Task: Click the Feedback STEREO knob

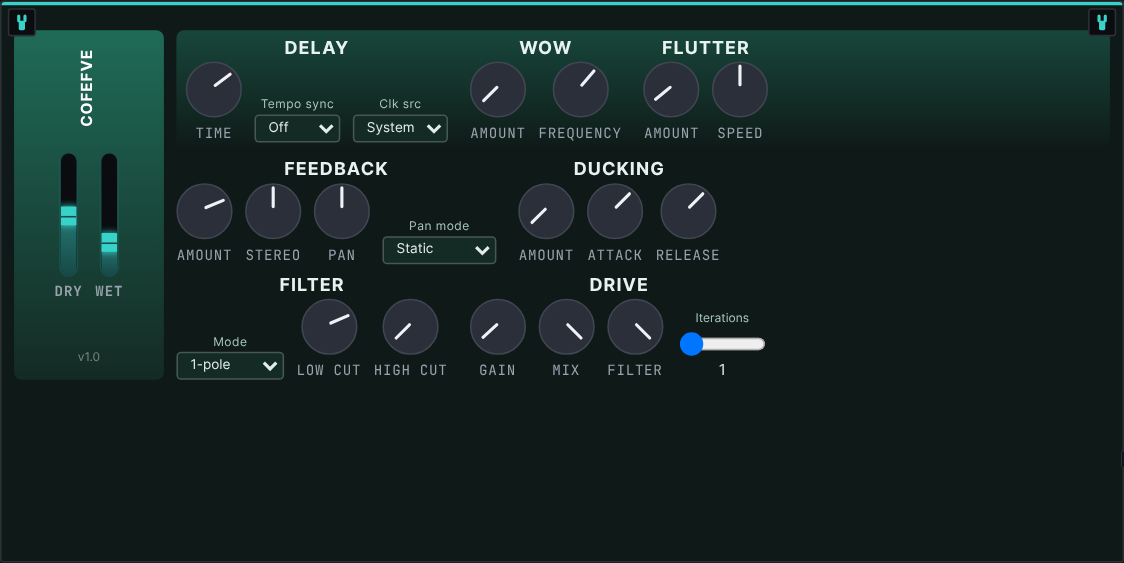Action: 273,212
